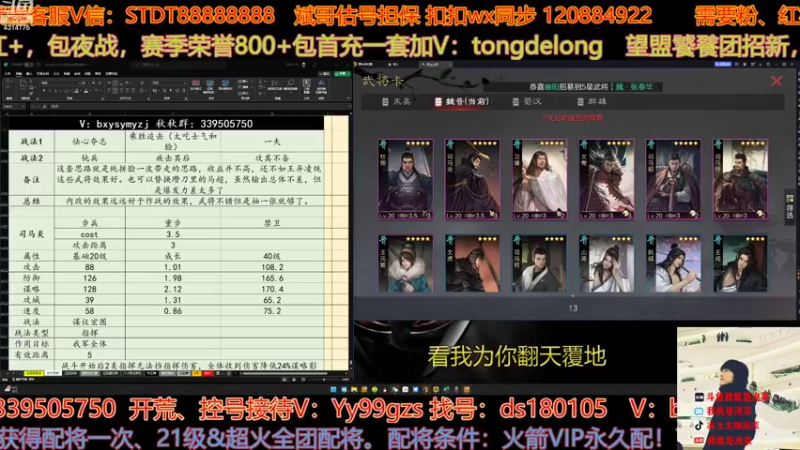This screenshot has height=450, width=800.
Task: Click the red sheet tab in Excel
Action: [208, 373]
